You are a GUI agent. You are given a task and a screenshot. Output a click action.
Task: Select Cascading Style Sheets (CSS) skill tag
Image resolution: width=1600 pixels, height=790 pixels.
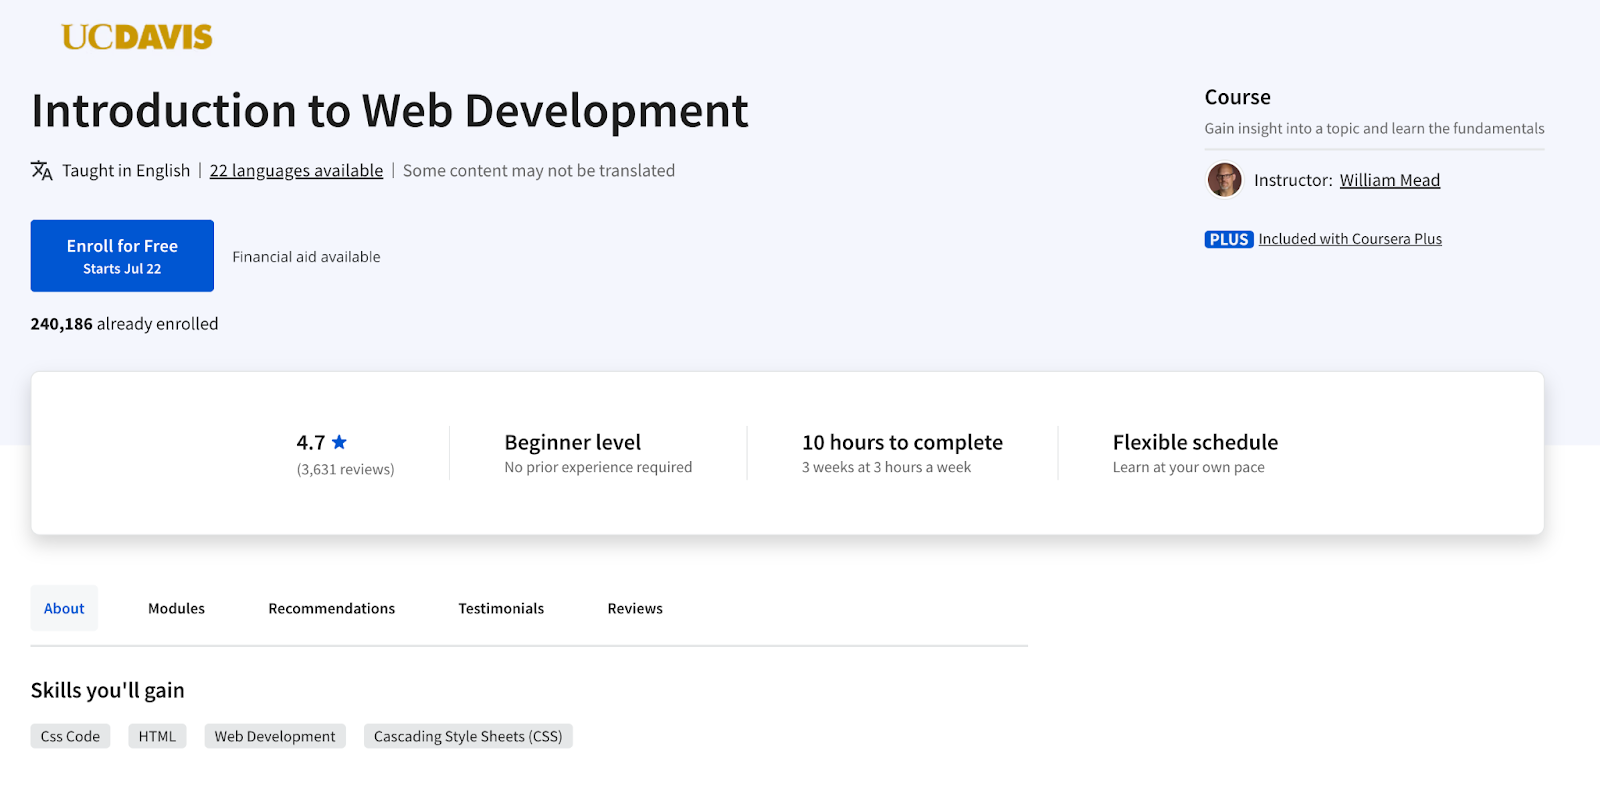[468, 736]
